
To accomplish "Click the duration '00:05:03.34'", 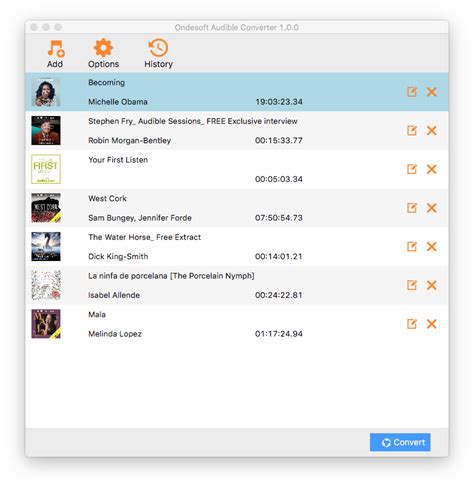I will [279, 179].
